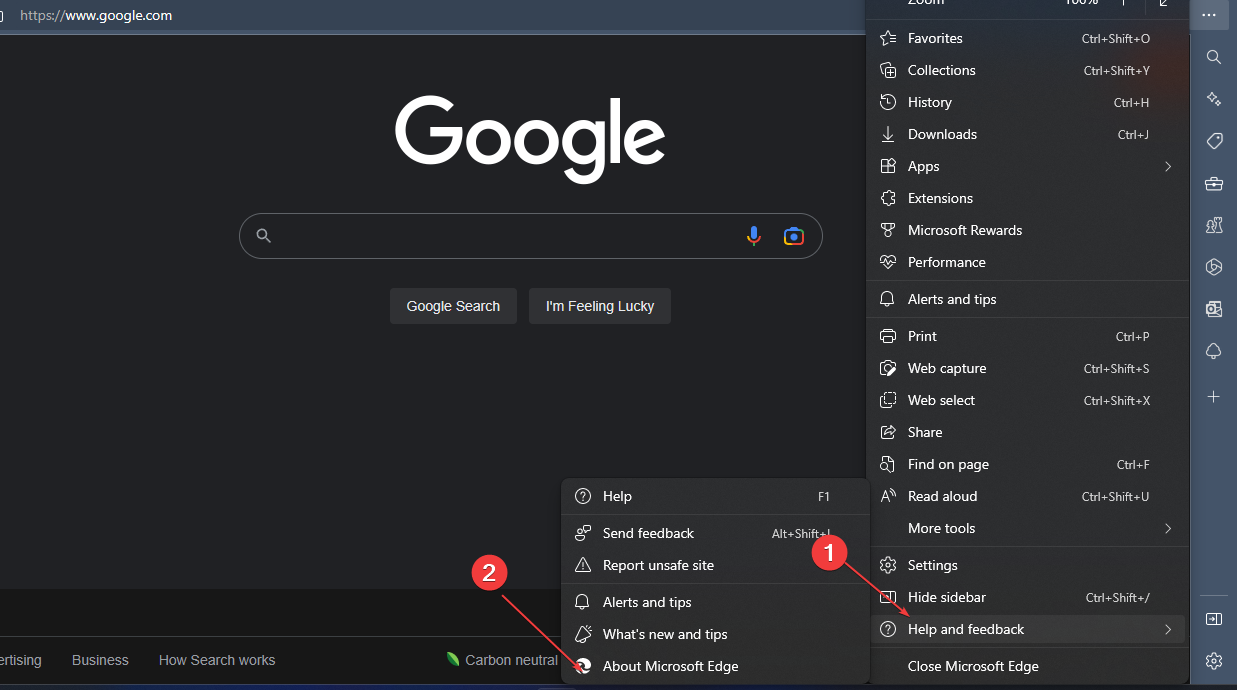The height and width of the screenshot is (690, 1237).
Task: Open Web capture from the menu
Action: 1027,368
